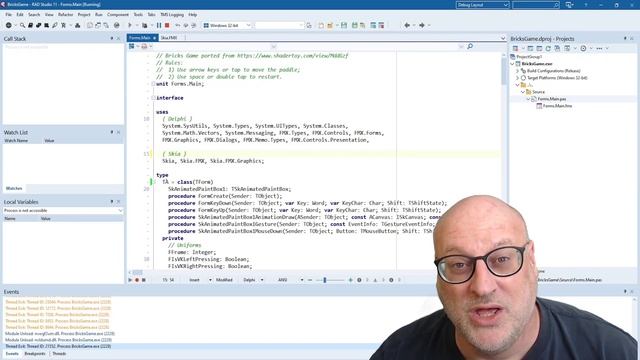Click the macro play icon in the editor status bar
The image size is (640, 360).
(130, 280)
